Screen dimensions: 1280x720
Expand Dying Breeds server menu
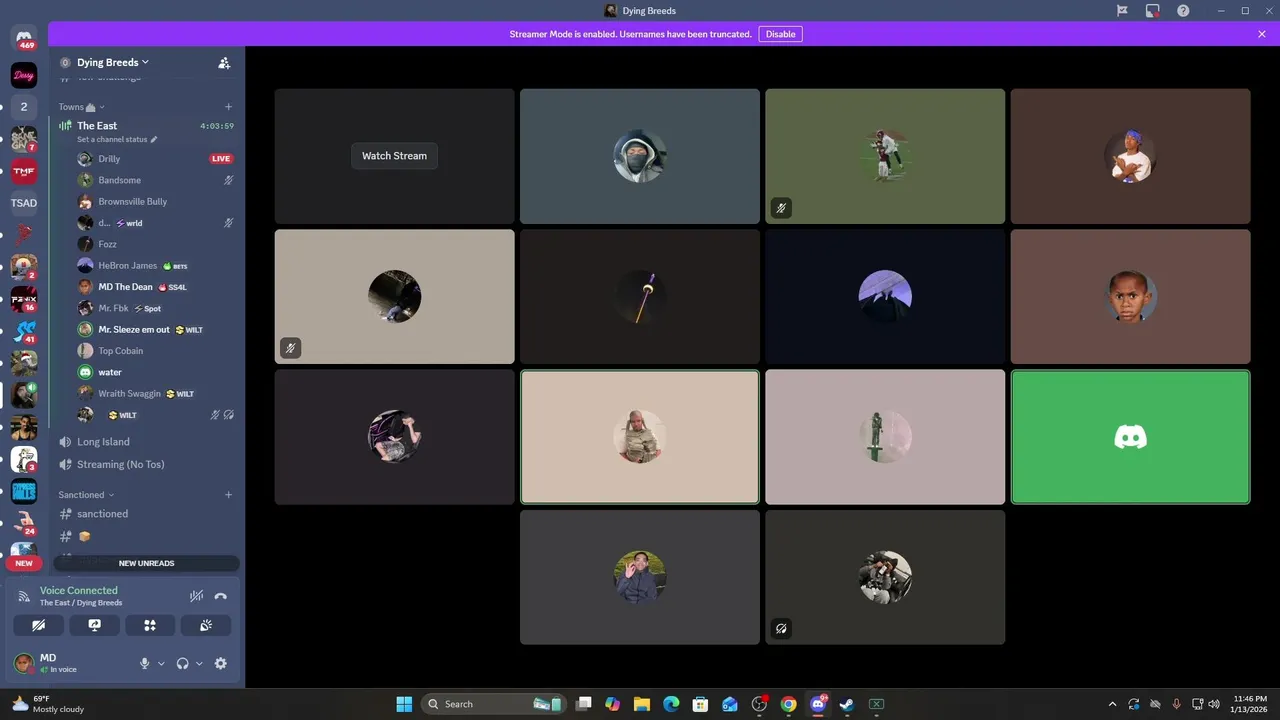(112, 62)
